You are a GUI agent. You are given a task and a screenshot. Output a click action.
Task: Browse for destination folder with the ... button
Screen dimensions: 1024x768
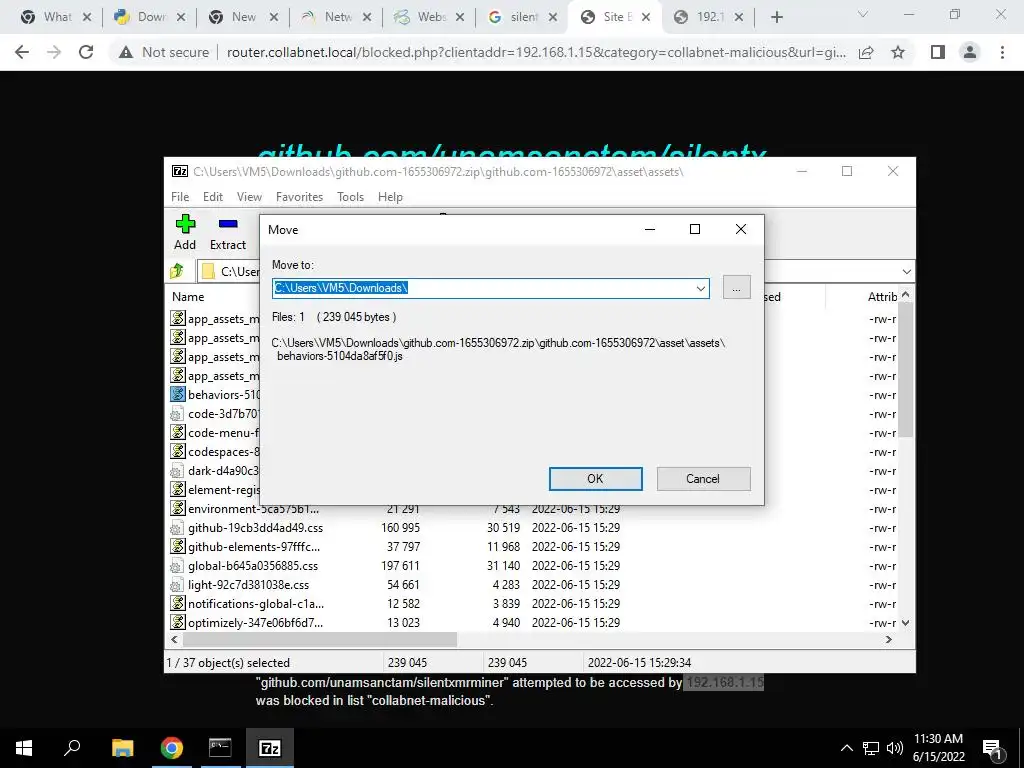(737, 287)
